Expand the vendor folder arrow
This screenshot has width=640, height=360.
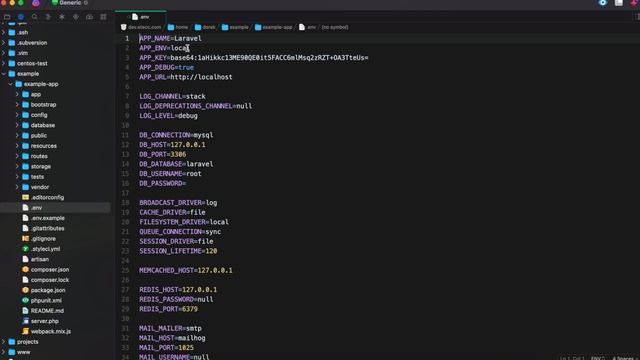[x=17, y=187]
